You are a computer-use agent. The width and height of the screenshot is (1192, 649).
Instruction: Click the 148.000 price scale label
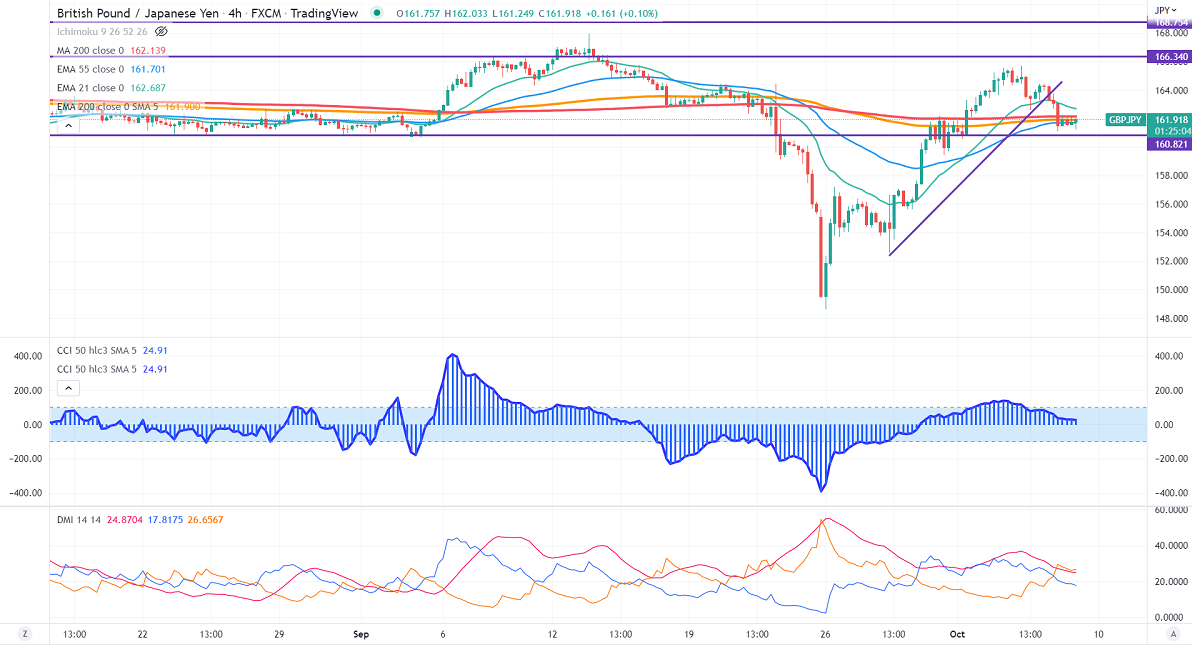[1171, 318]
